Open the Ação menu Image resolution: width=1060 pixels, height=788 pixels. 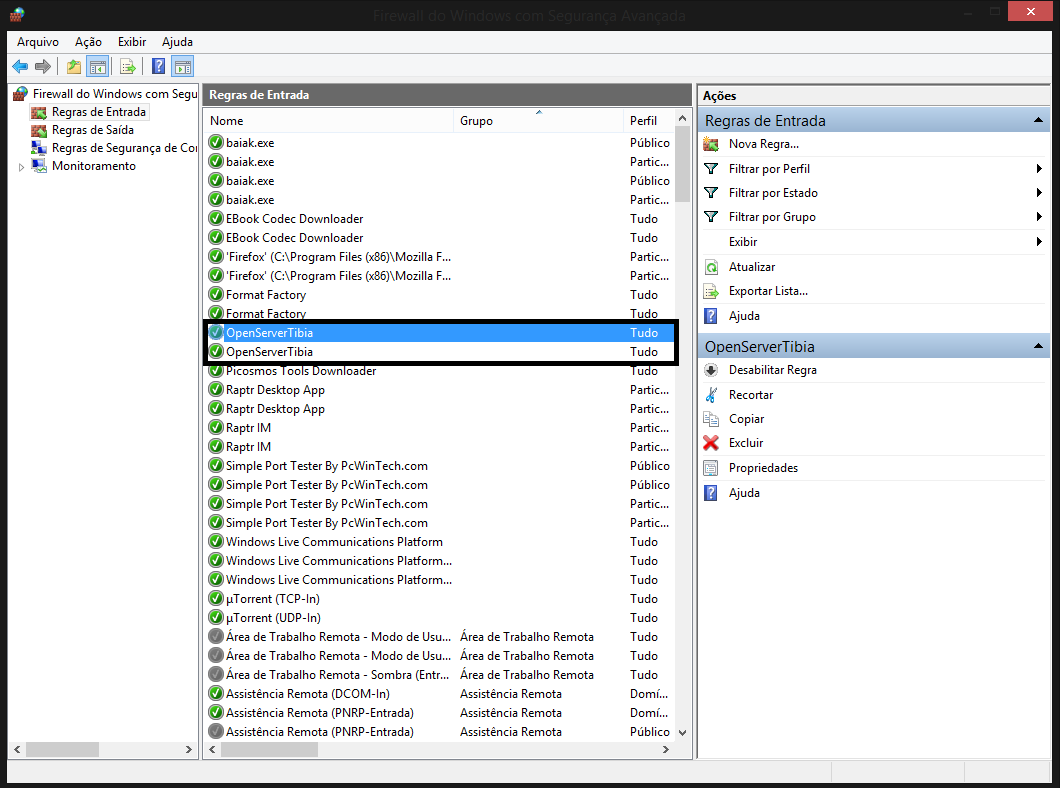[89, 42]
